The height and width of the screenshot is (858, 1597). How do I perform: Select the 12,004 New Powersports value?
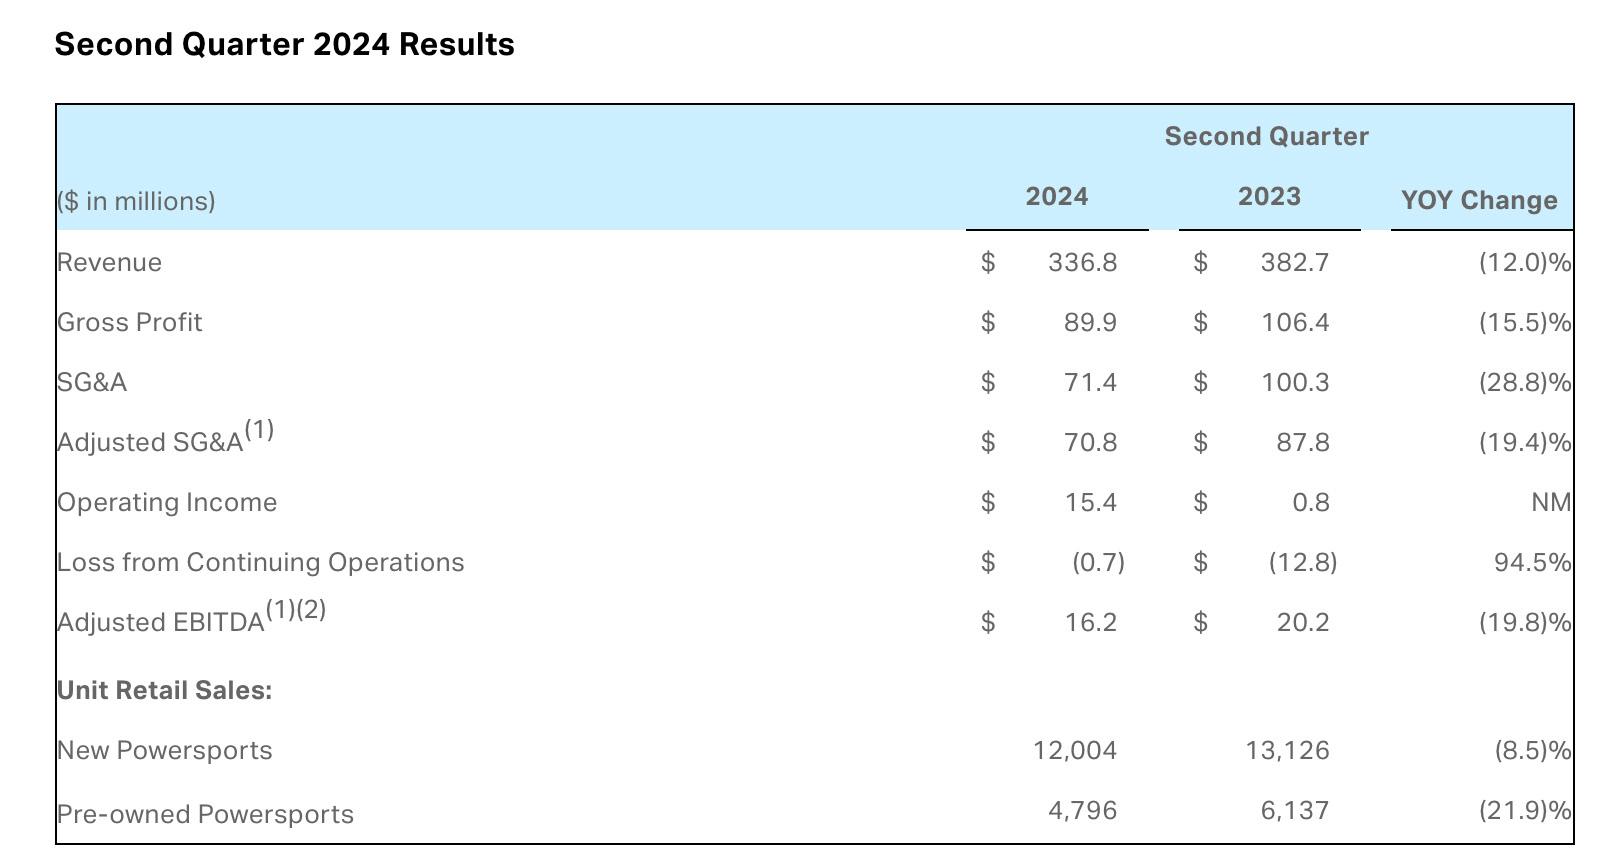1075,751
